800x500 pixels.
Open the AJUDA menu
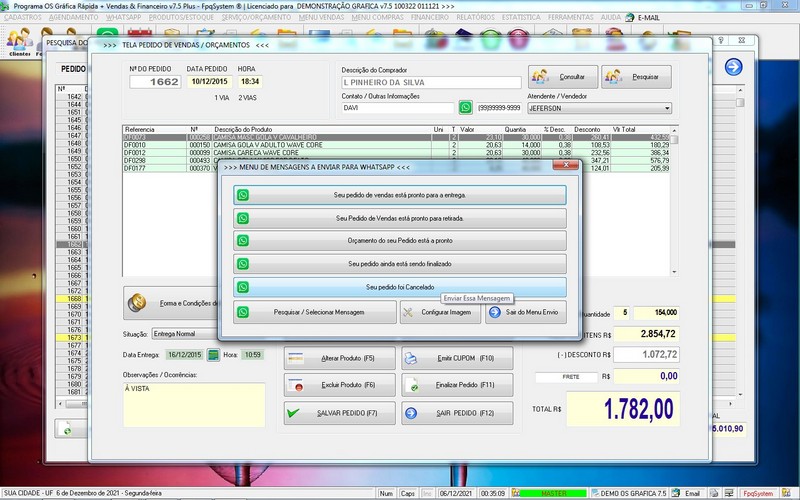[x=611, y=17]
